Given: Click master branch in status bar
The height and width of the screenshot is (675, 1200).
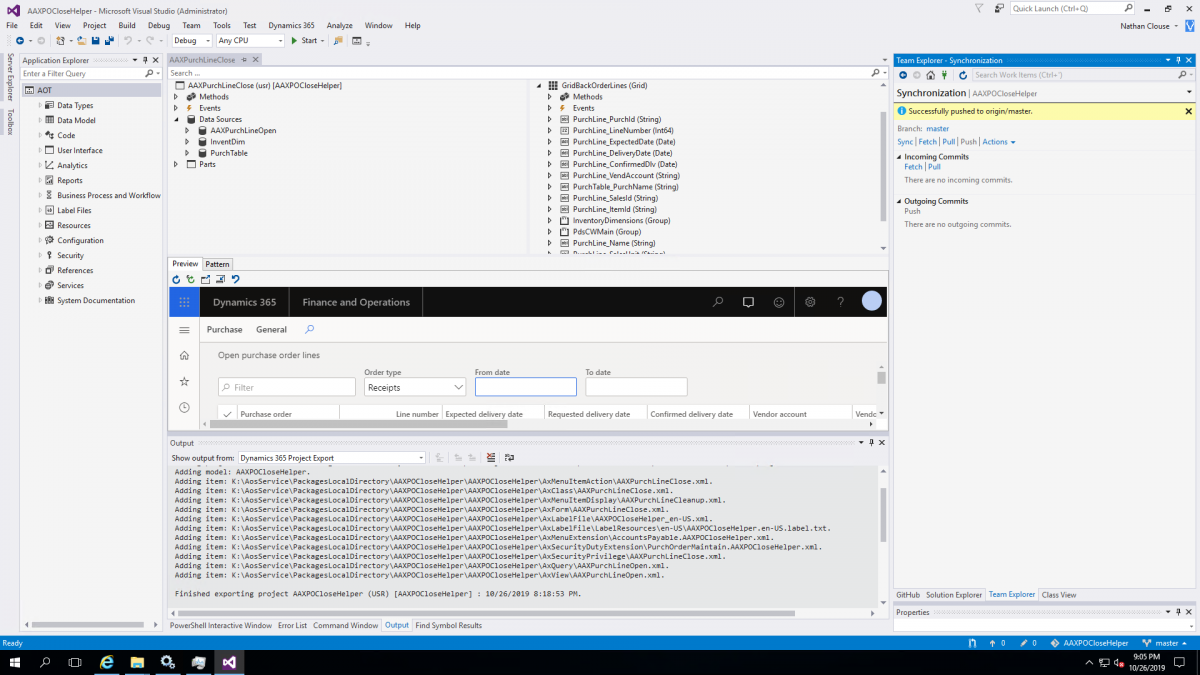Looking at the screenshot, I should [1167, 643].
